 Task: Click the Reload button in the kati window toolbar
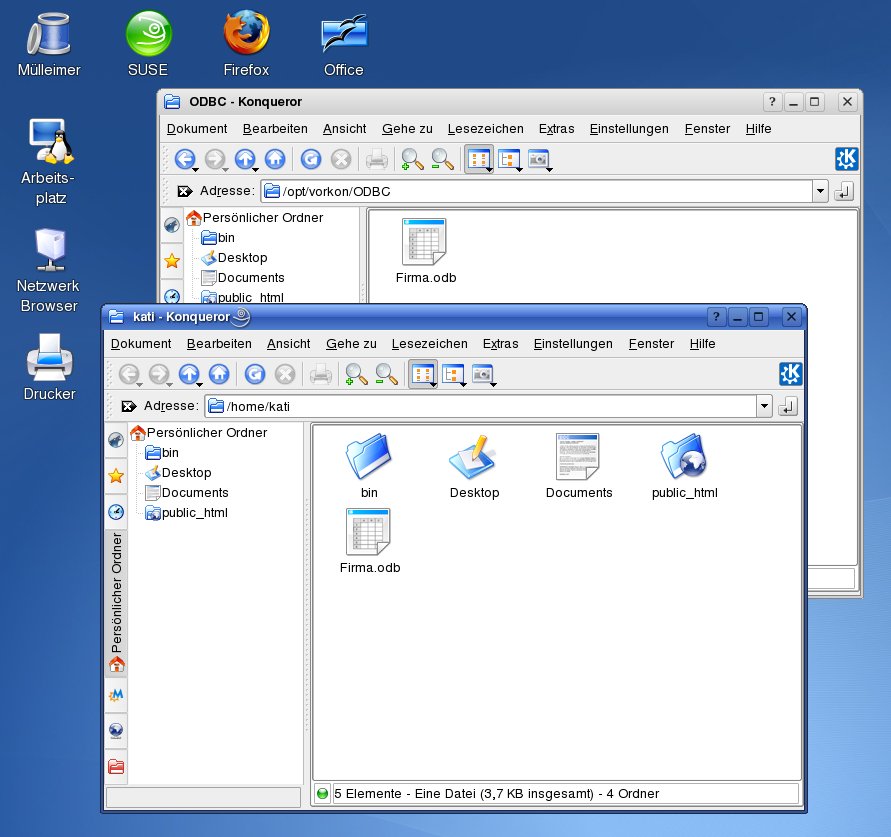[x=255, y=375]
